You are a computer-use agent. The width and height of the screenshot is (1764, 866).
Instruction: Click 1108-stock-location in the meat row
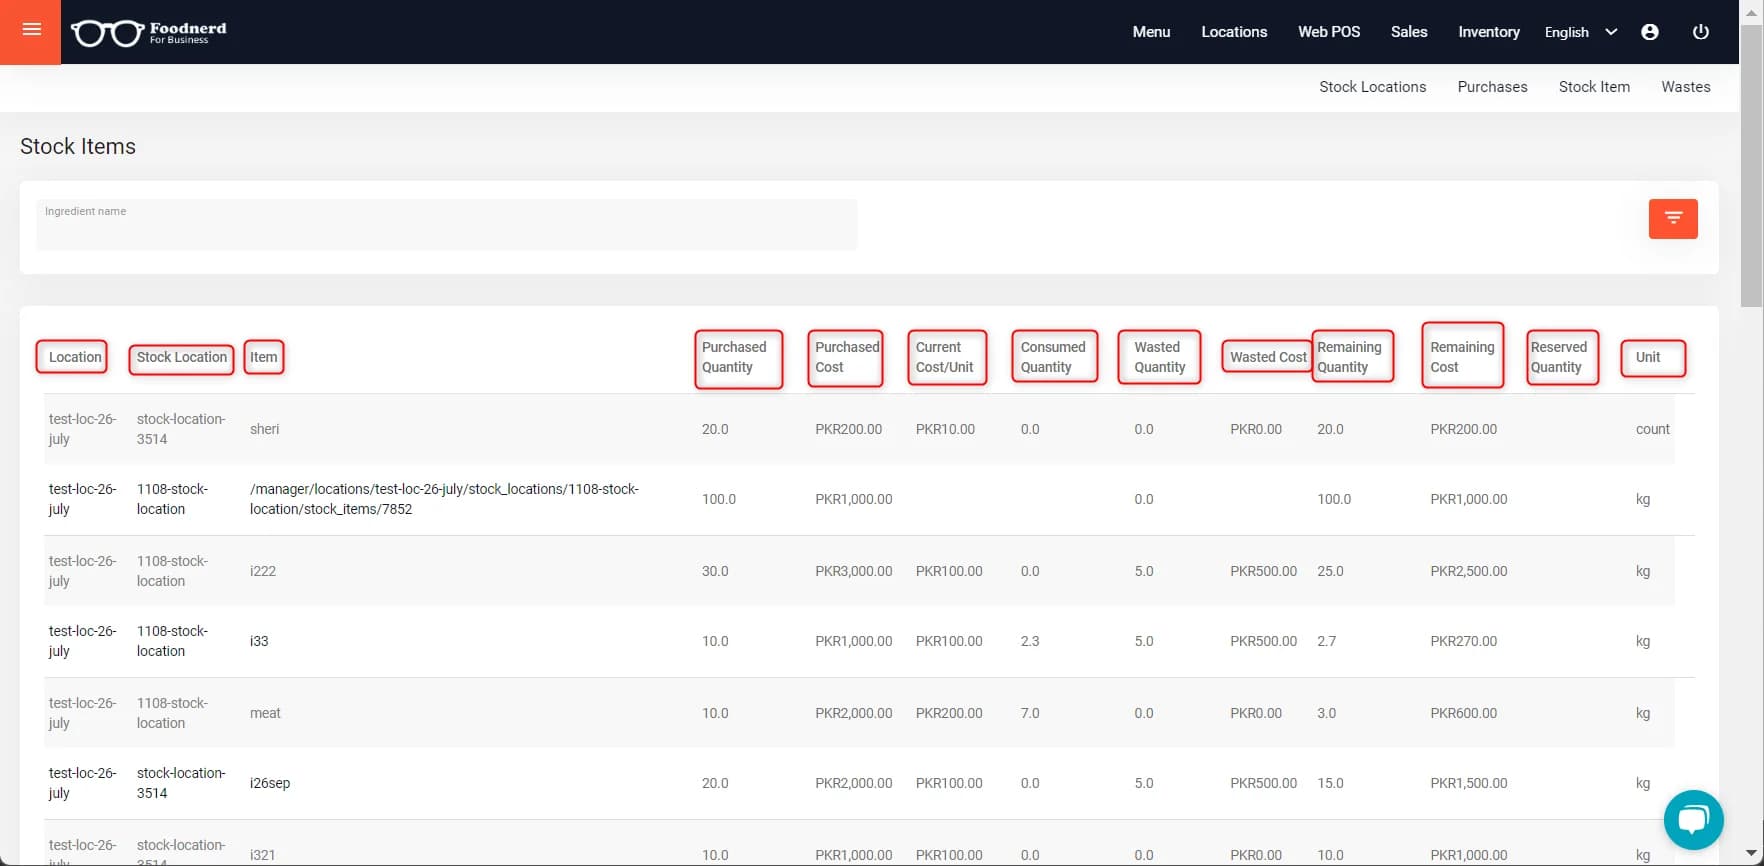coord(172,713)
